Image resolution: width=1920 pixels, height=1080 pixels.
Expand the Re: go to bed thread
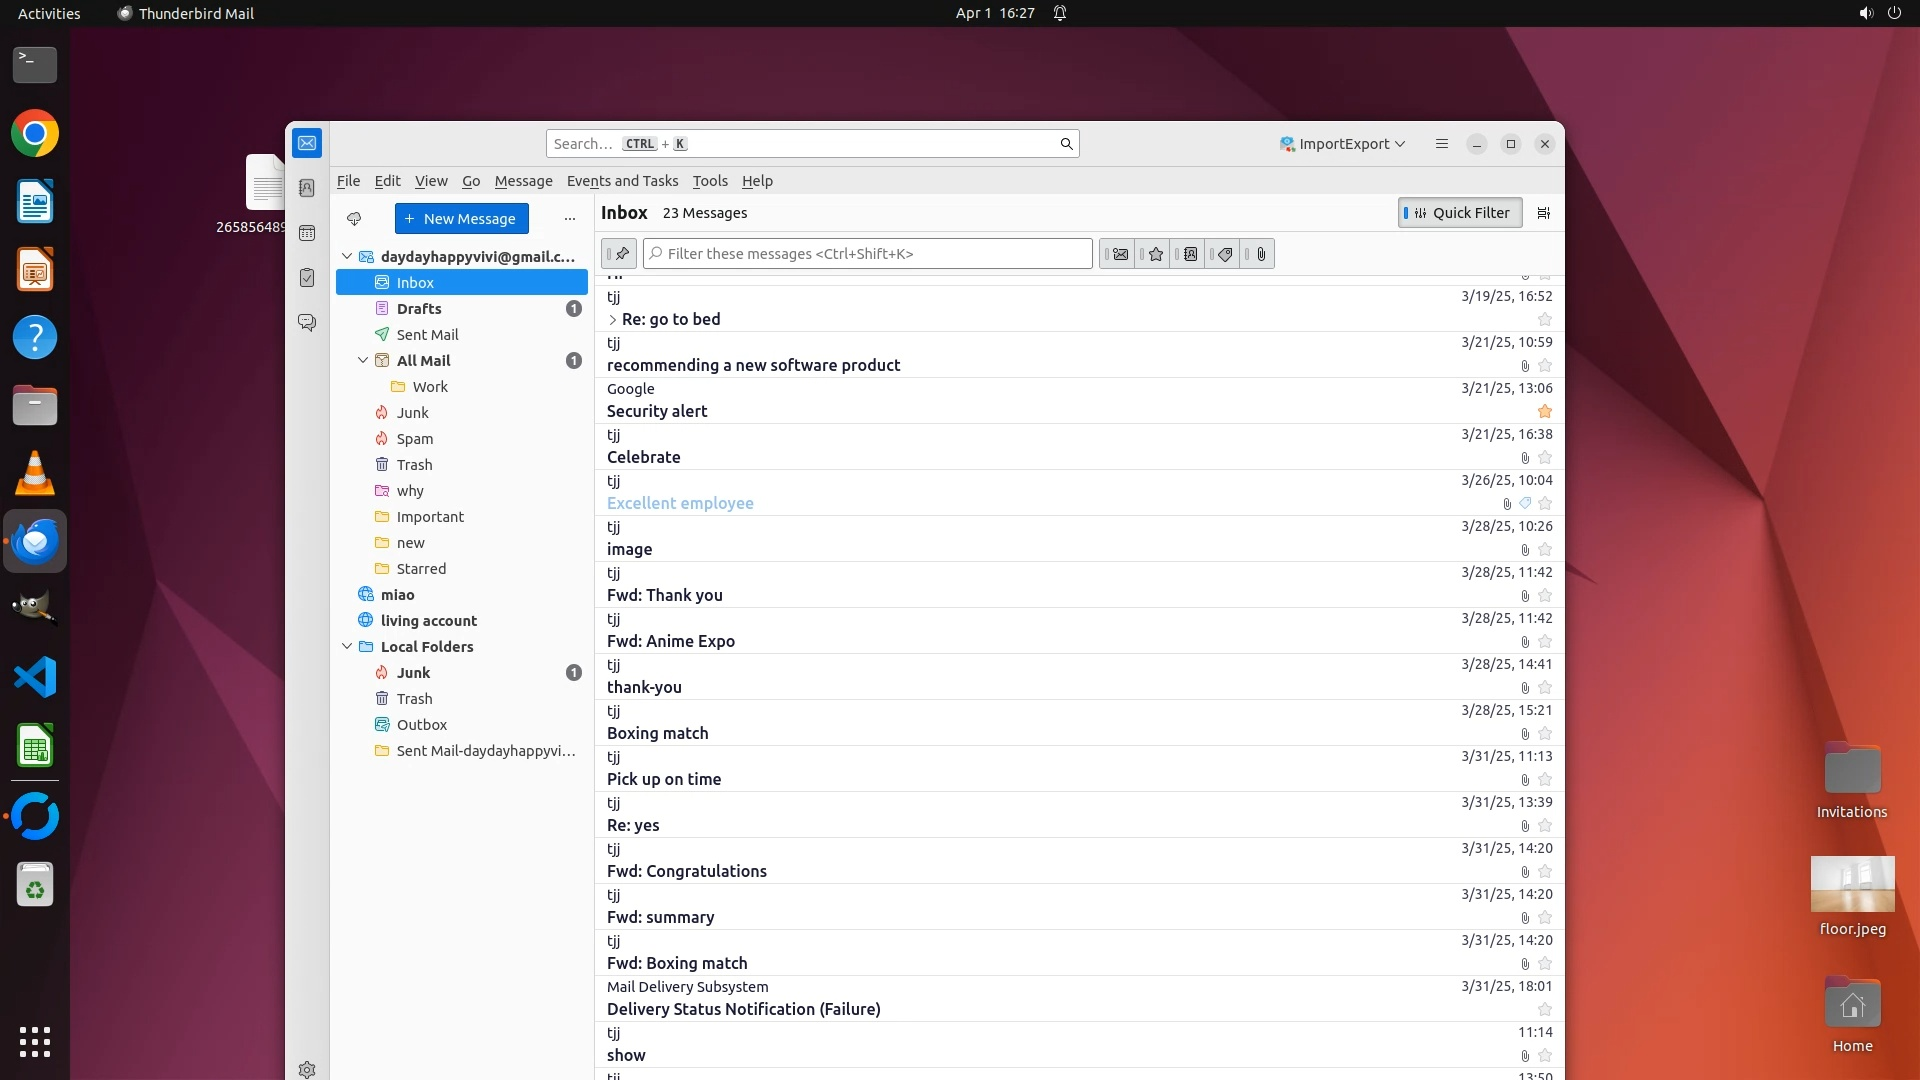click(613, 320)
